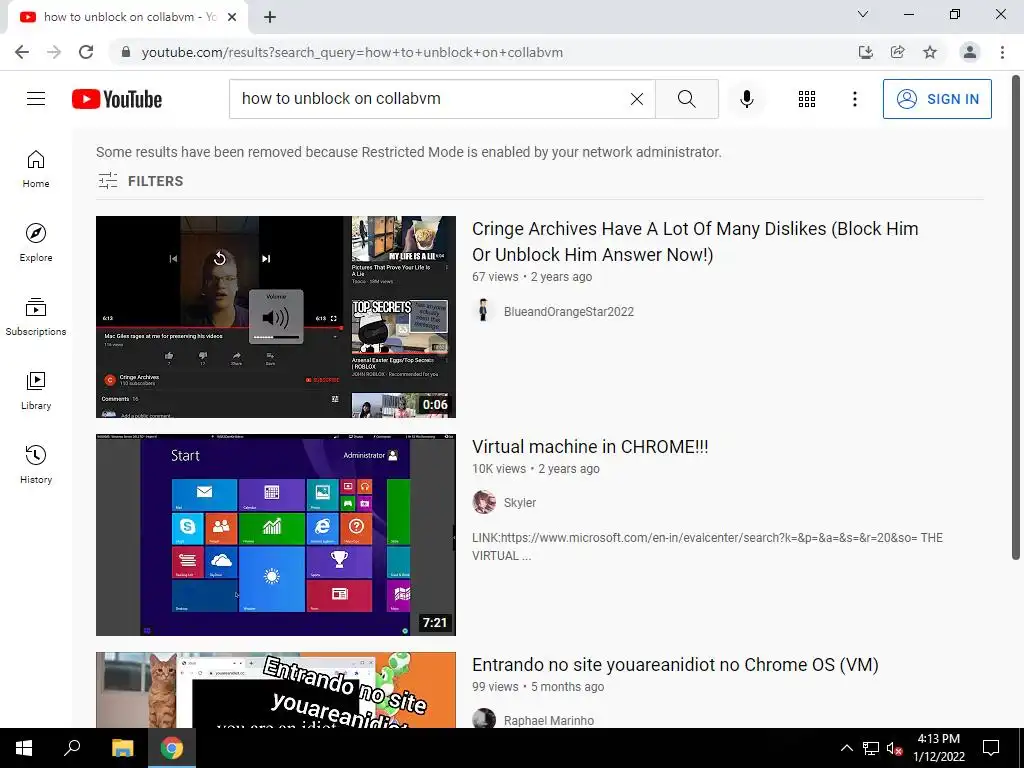
Task: Click the Cringe Archives video thumbnail
Action: pos(276,317)
